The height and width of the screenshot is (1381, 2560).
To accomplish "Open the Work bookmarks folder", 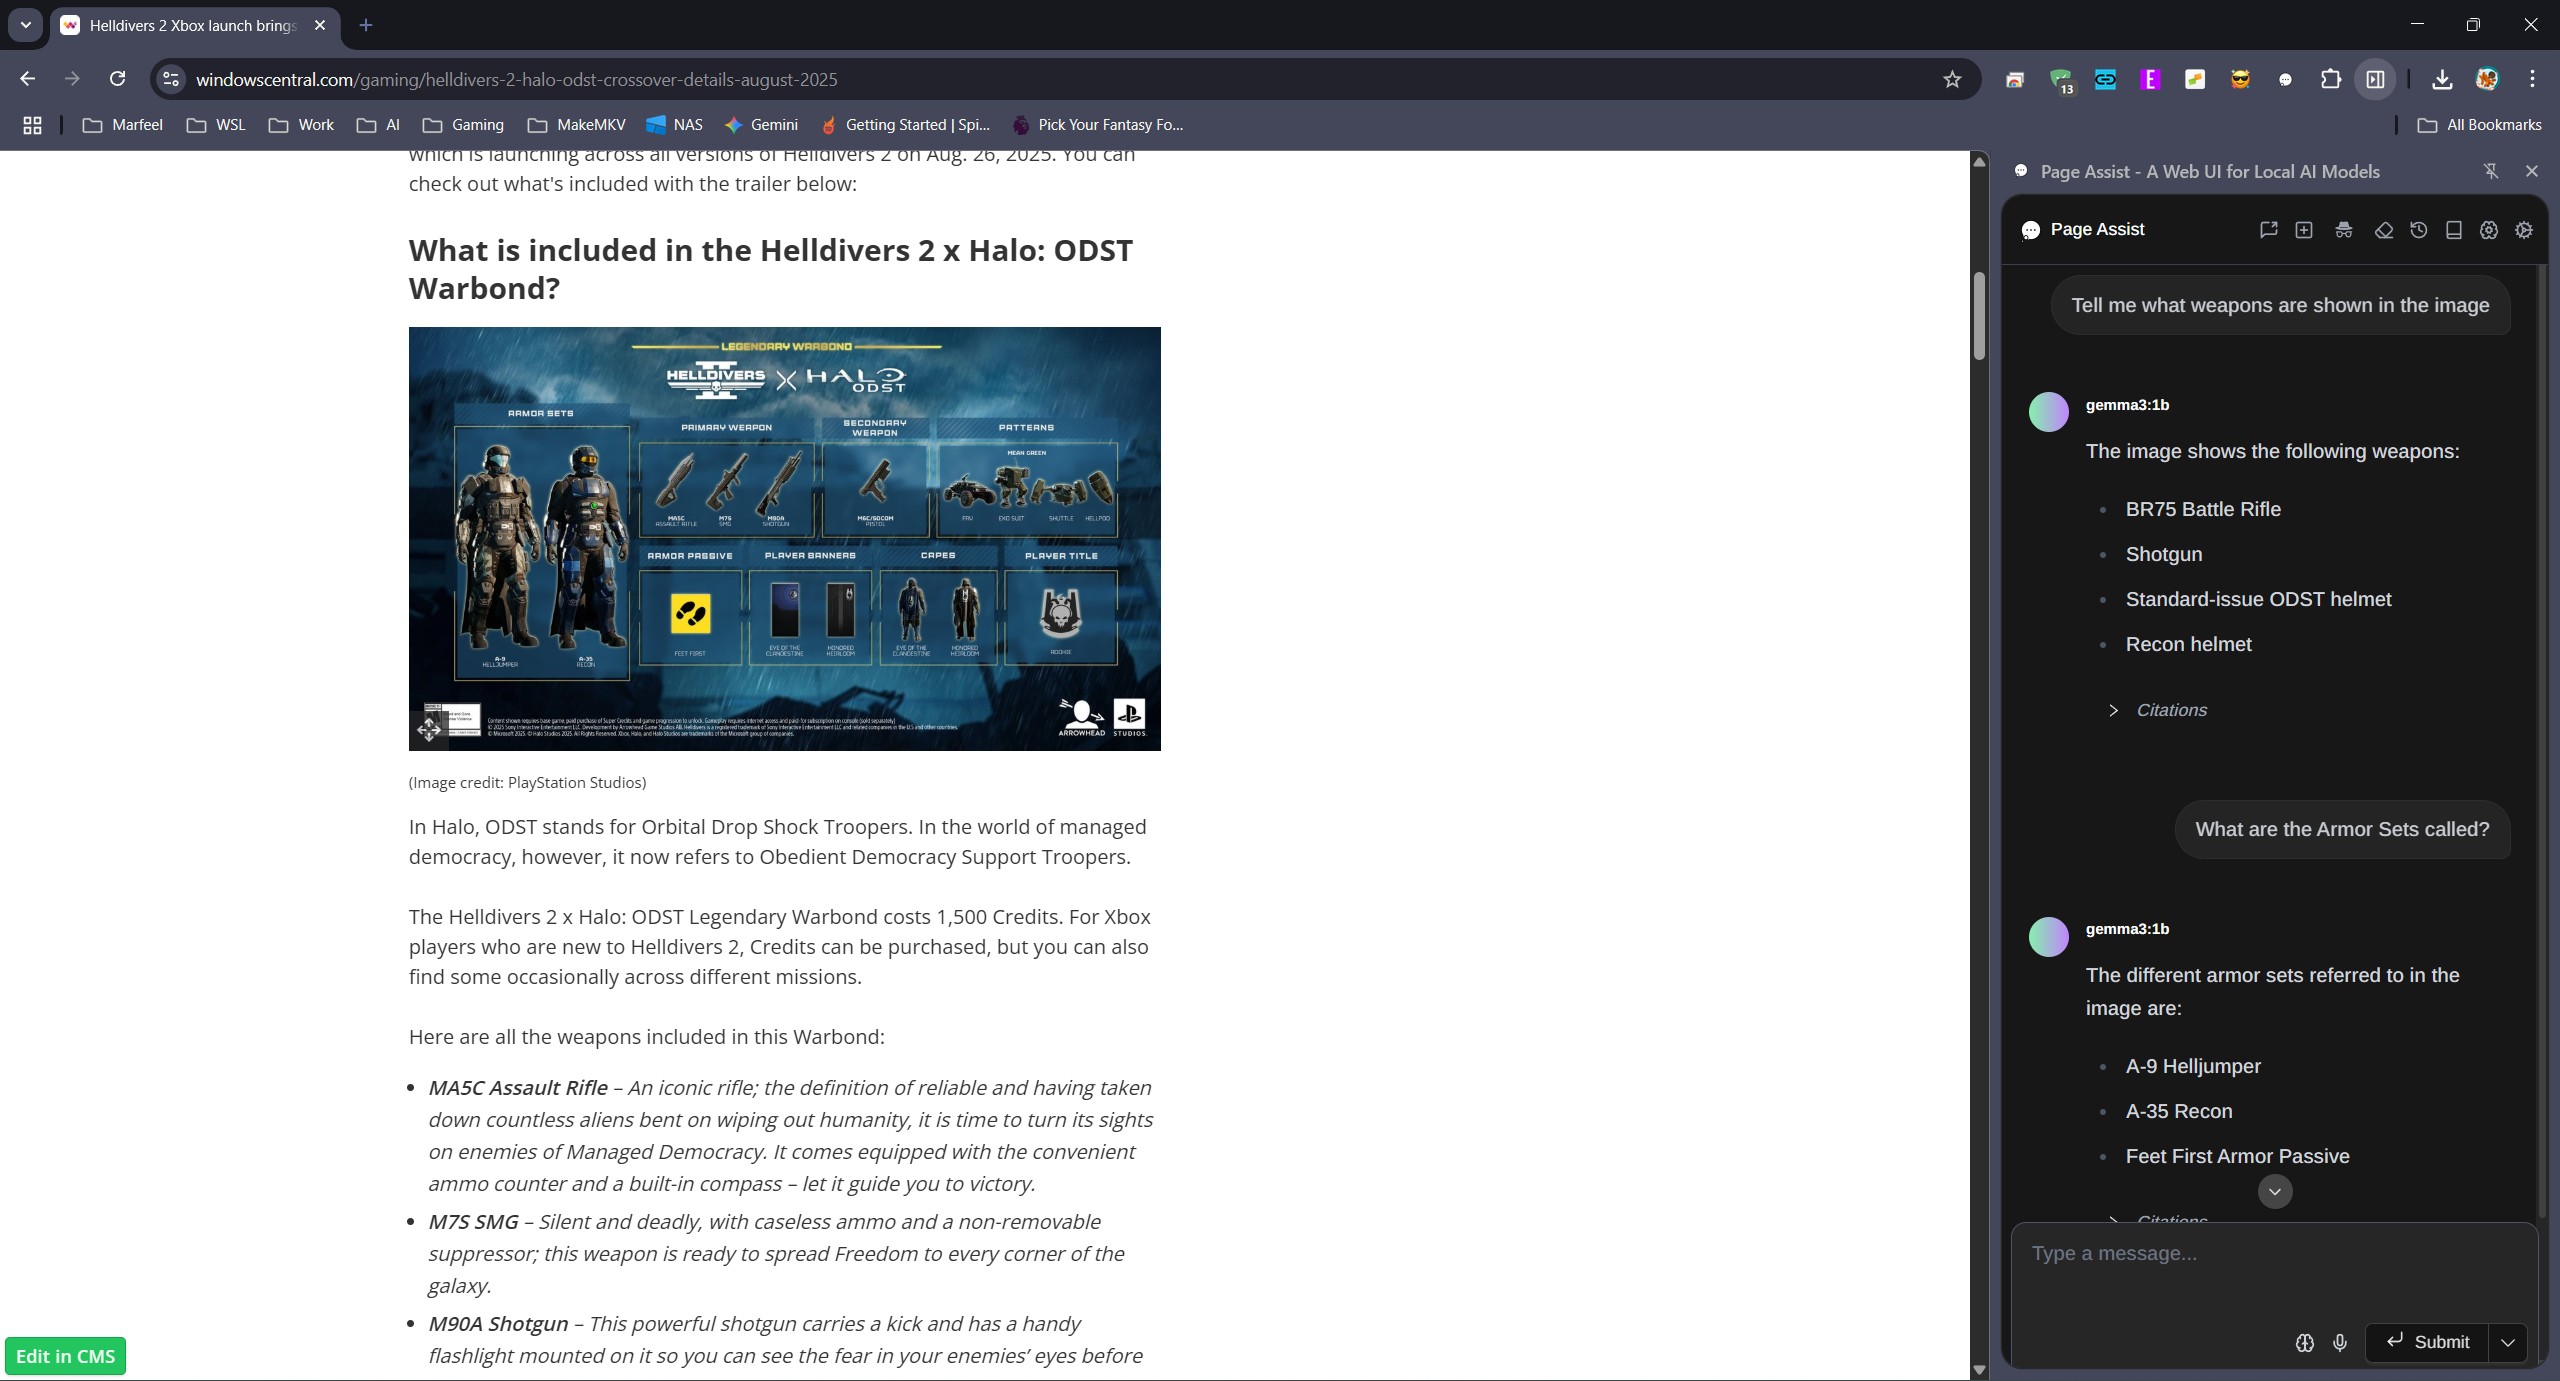I will 301,125.
